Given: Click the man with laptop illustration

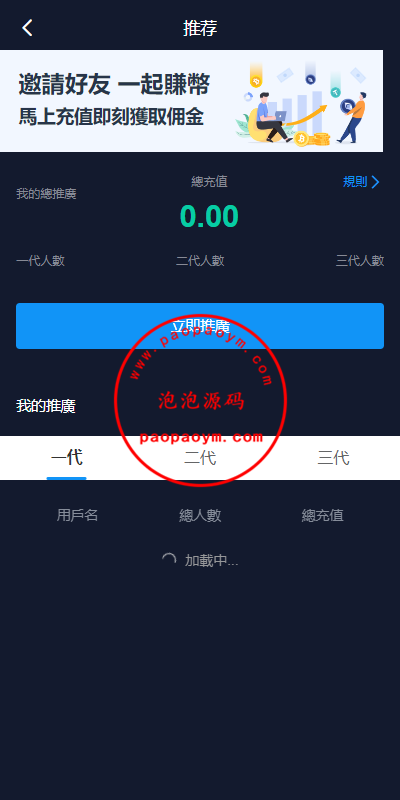Looking at the screenshot, I should pyautogui.click(x=270, y=117).
